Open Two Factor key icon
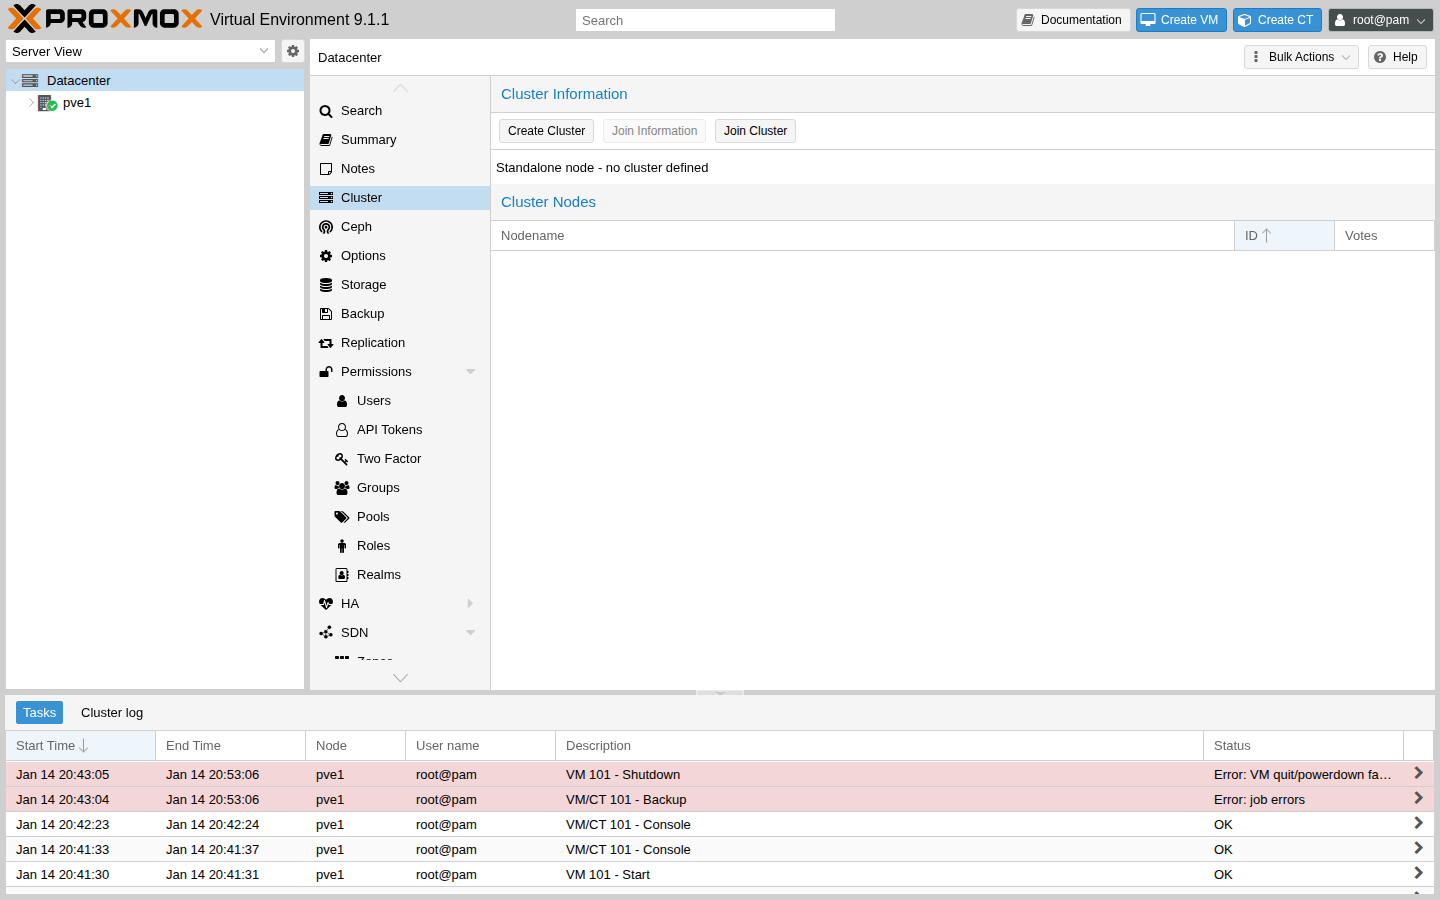Screen dimensions: 1440x900 pos(342,459)
